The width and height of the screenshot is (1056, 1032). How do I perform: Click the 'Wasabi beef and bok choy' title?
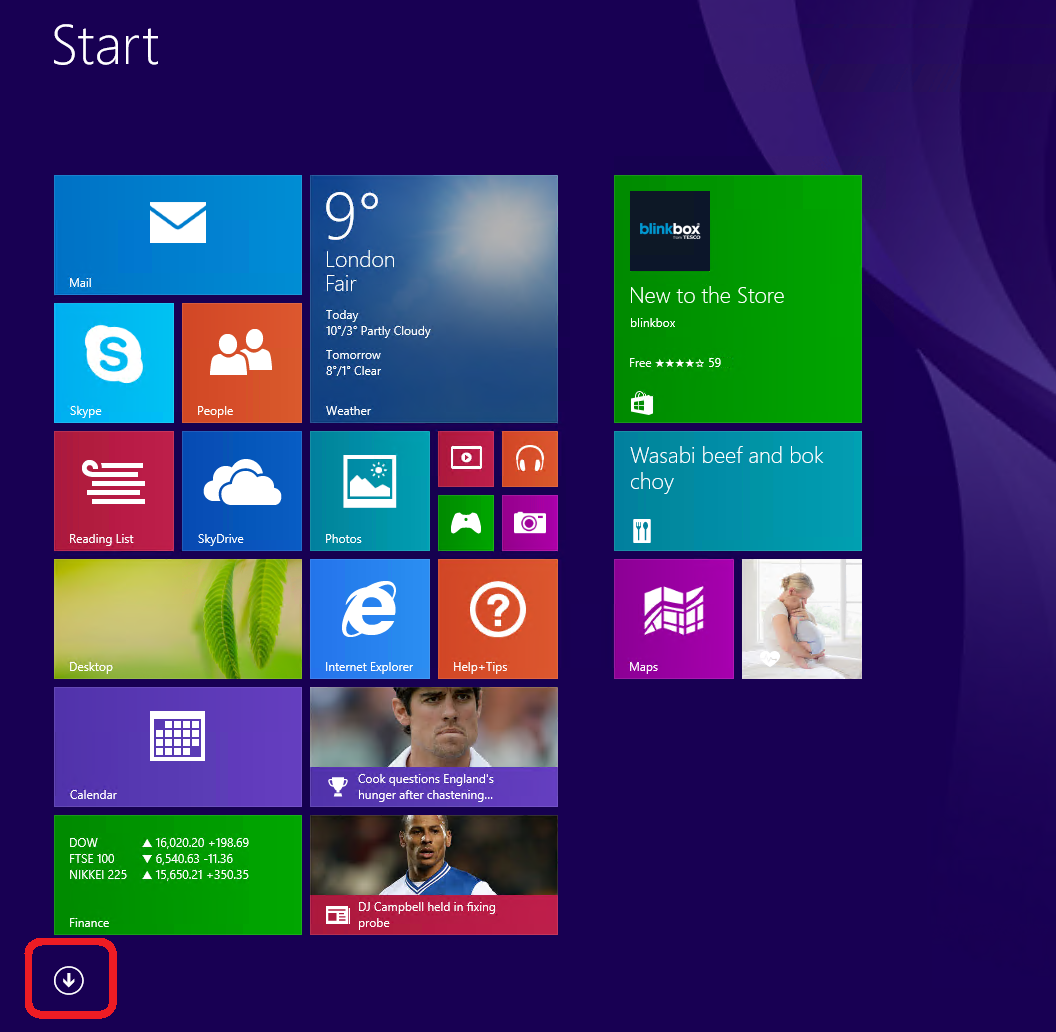[x=727, y=469]
